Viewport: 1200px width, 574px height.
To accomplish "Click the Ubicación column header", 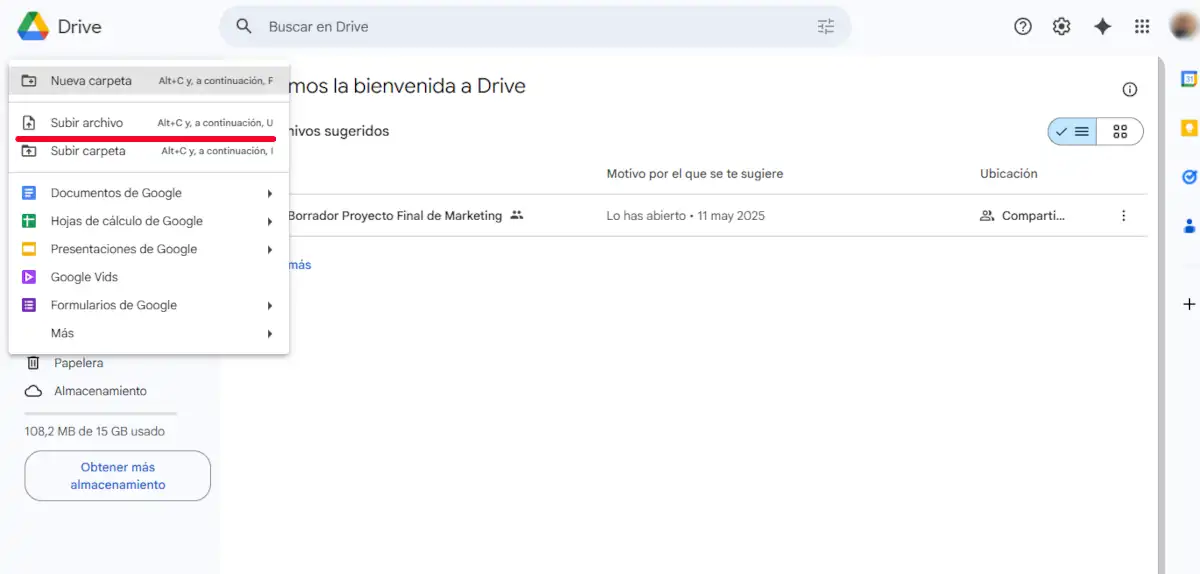I will (x=1009, y=174).
